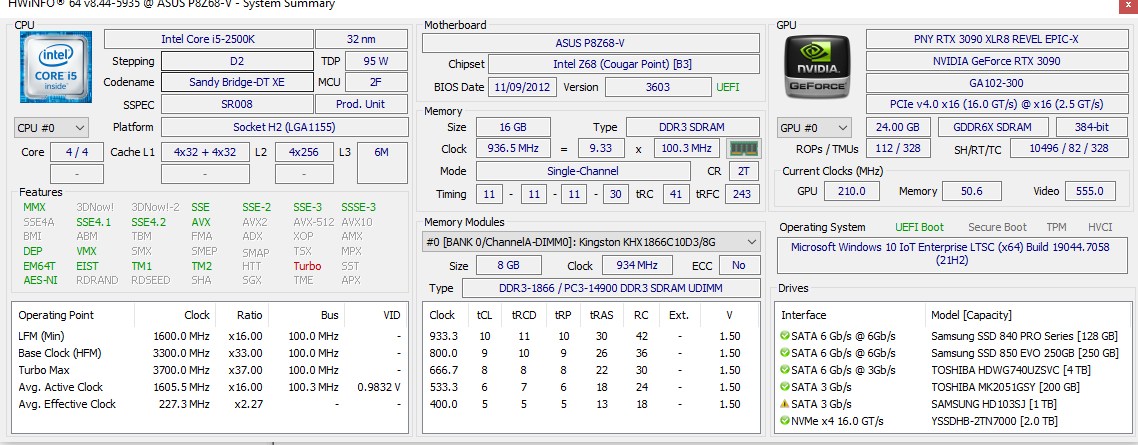
Task: Click the Secure Boot label
Action: pos(997,227)
